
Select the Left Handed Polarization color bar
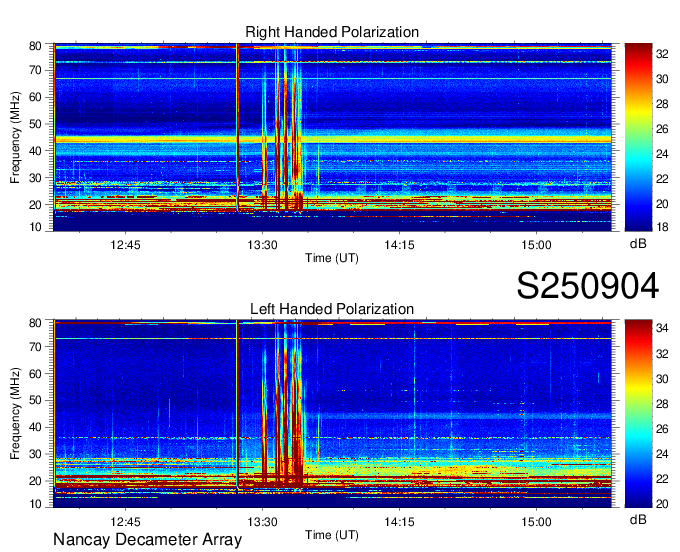pos(638,414)
